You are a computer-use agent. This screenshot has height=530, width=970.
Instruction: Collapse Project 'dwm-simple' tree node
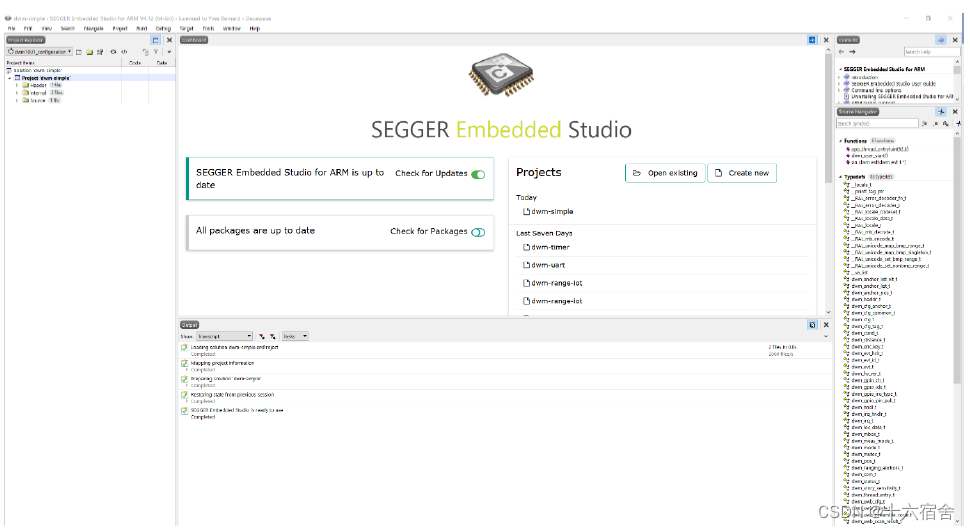pos(9,79)
